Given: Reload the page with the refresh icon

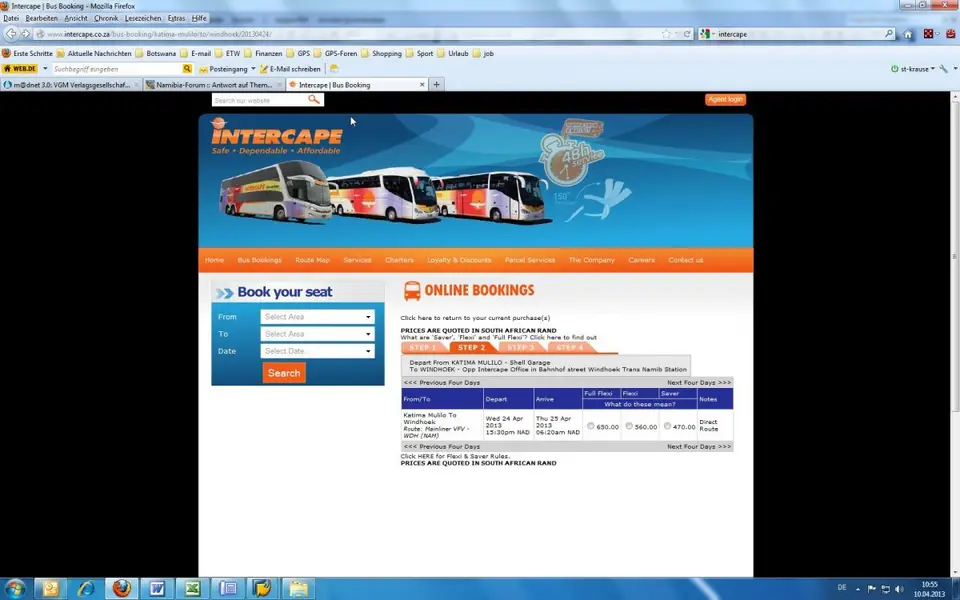Looking at the screenshot, I should point(687,34).
